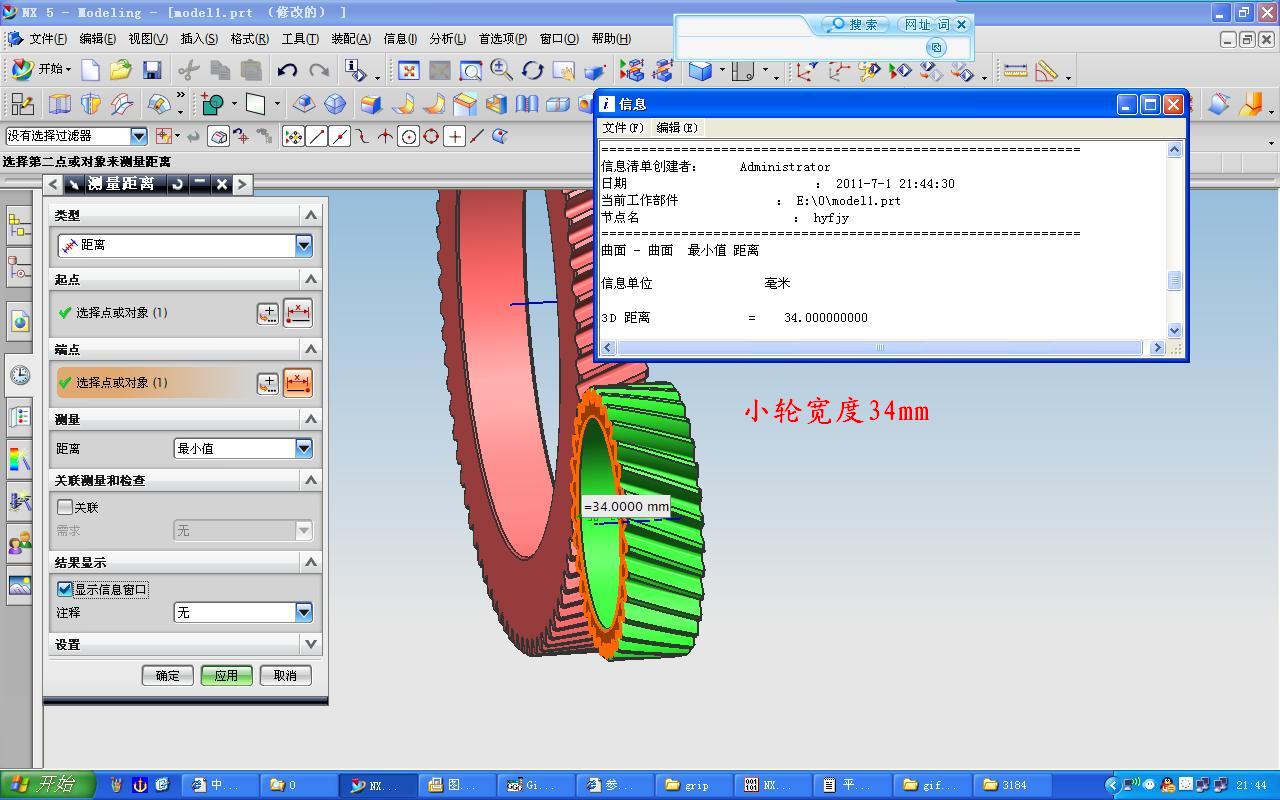
Task: Open the History clock sidebar icon
Action: pyautogui.click(x=19, y=375)
